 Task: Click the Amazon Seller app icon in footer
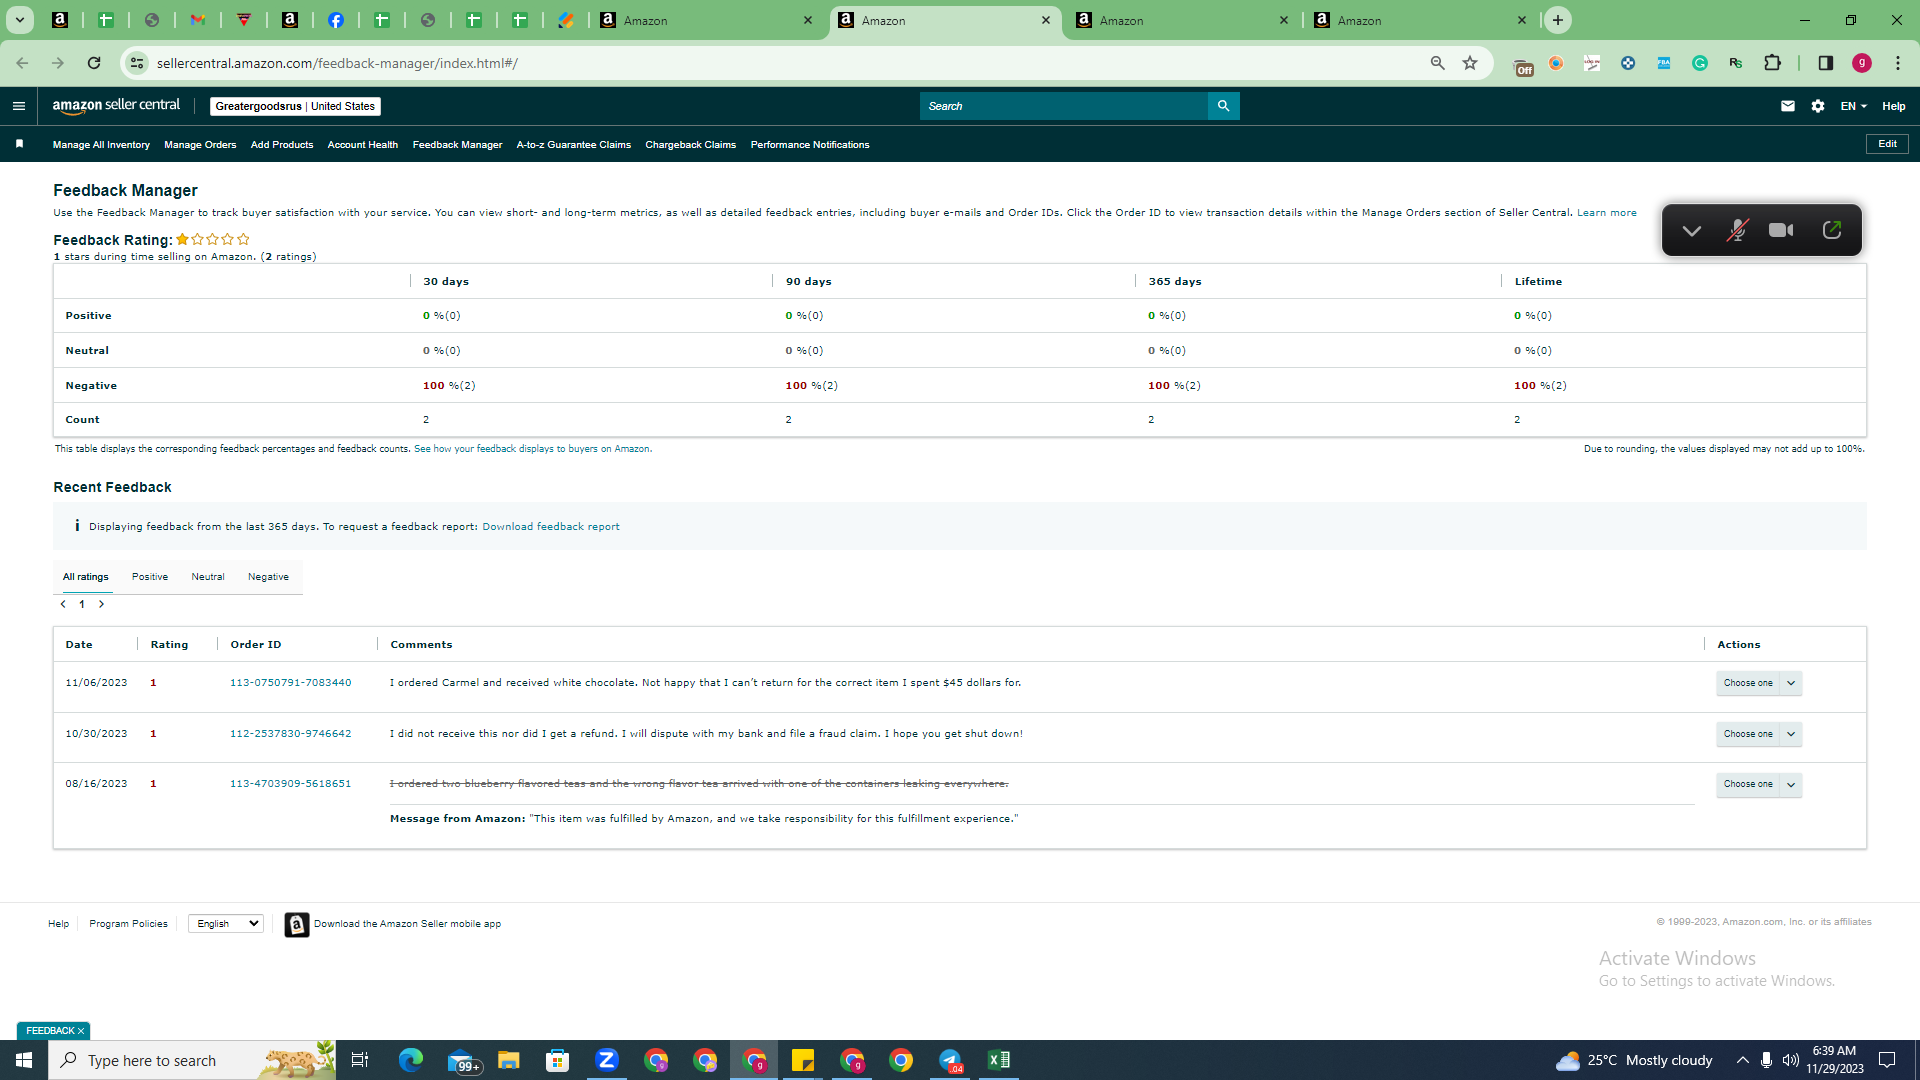point(296,924)
